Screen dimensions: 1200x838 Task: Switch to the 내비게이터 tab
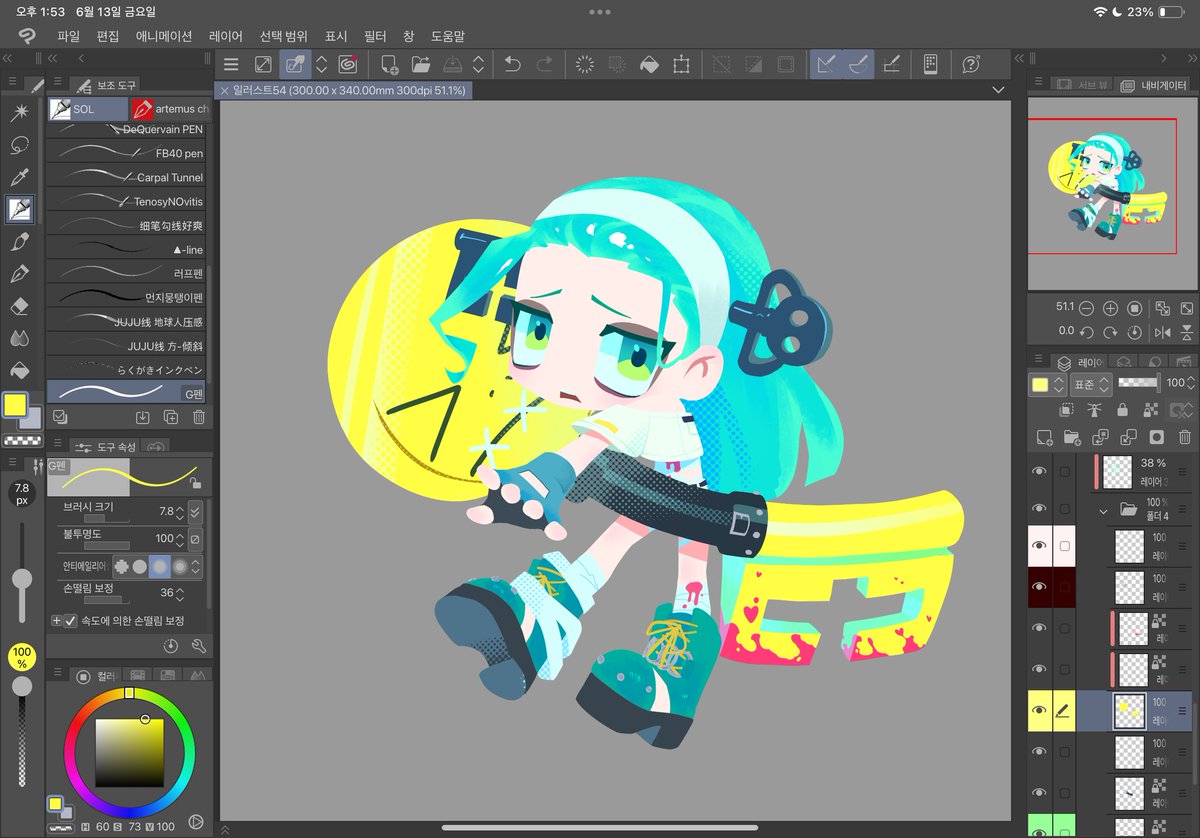1156,85
